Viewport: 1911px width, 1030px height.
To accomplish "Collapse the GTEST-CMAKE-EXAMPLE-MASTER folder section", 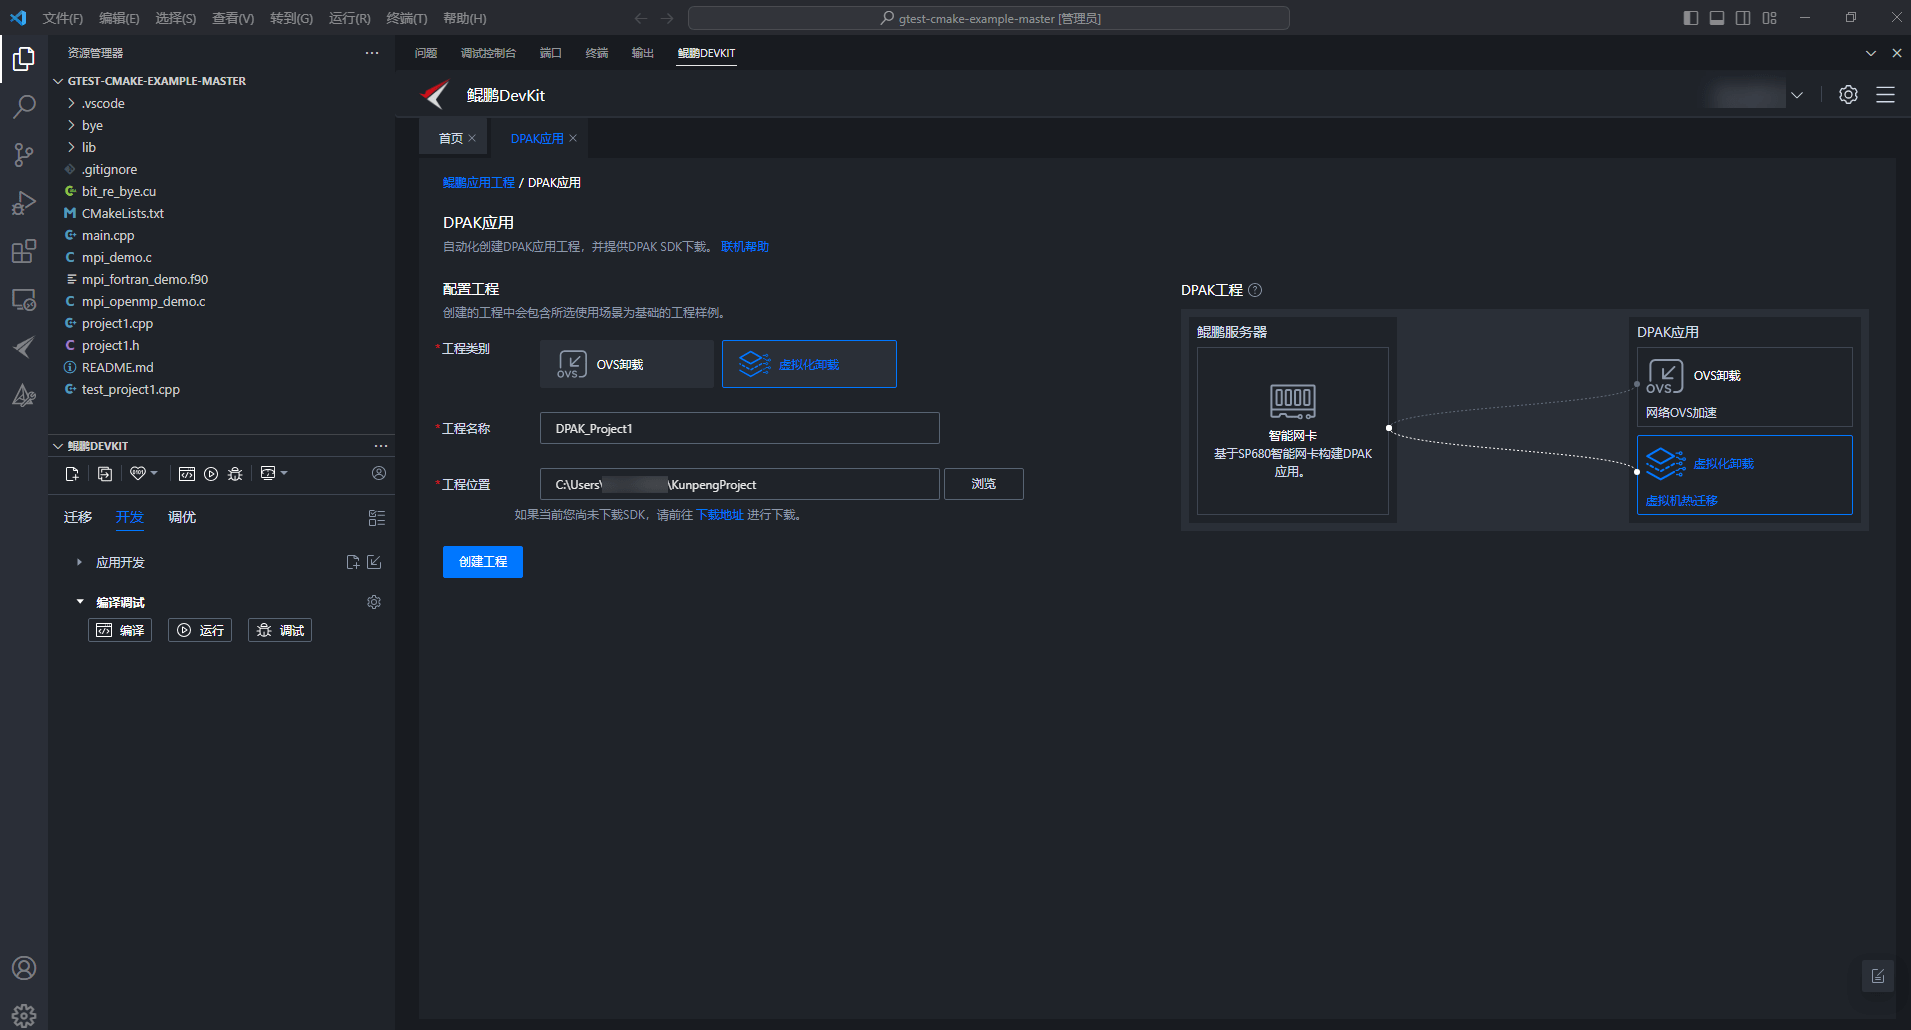I will coord(58,81).
